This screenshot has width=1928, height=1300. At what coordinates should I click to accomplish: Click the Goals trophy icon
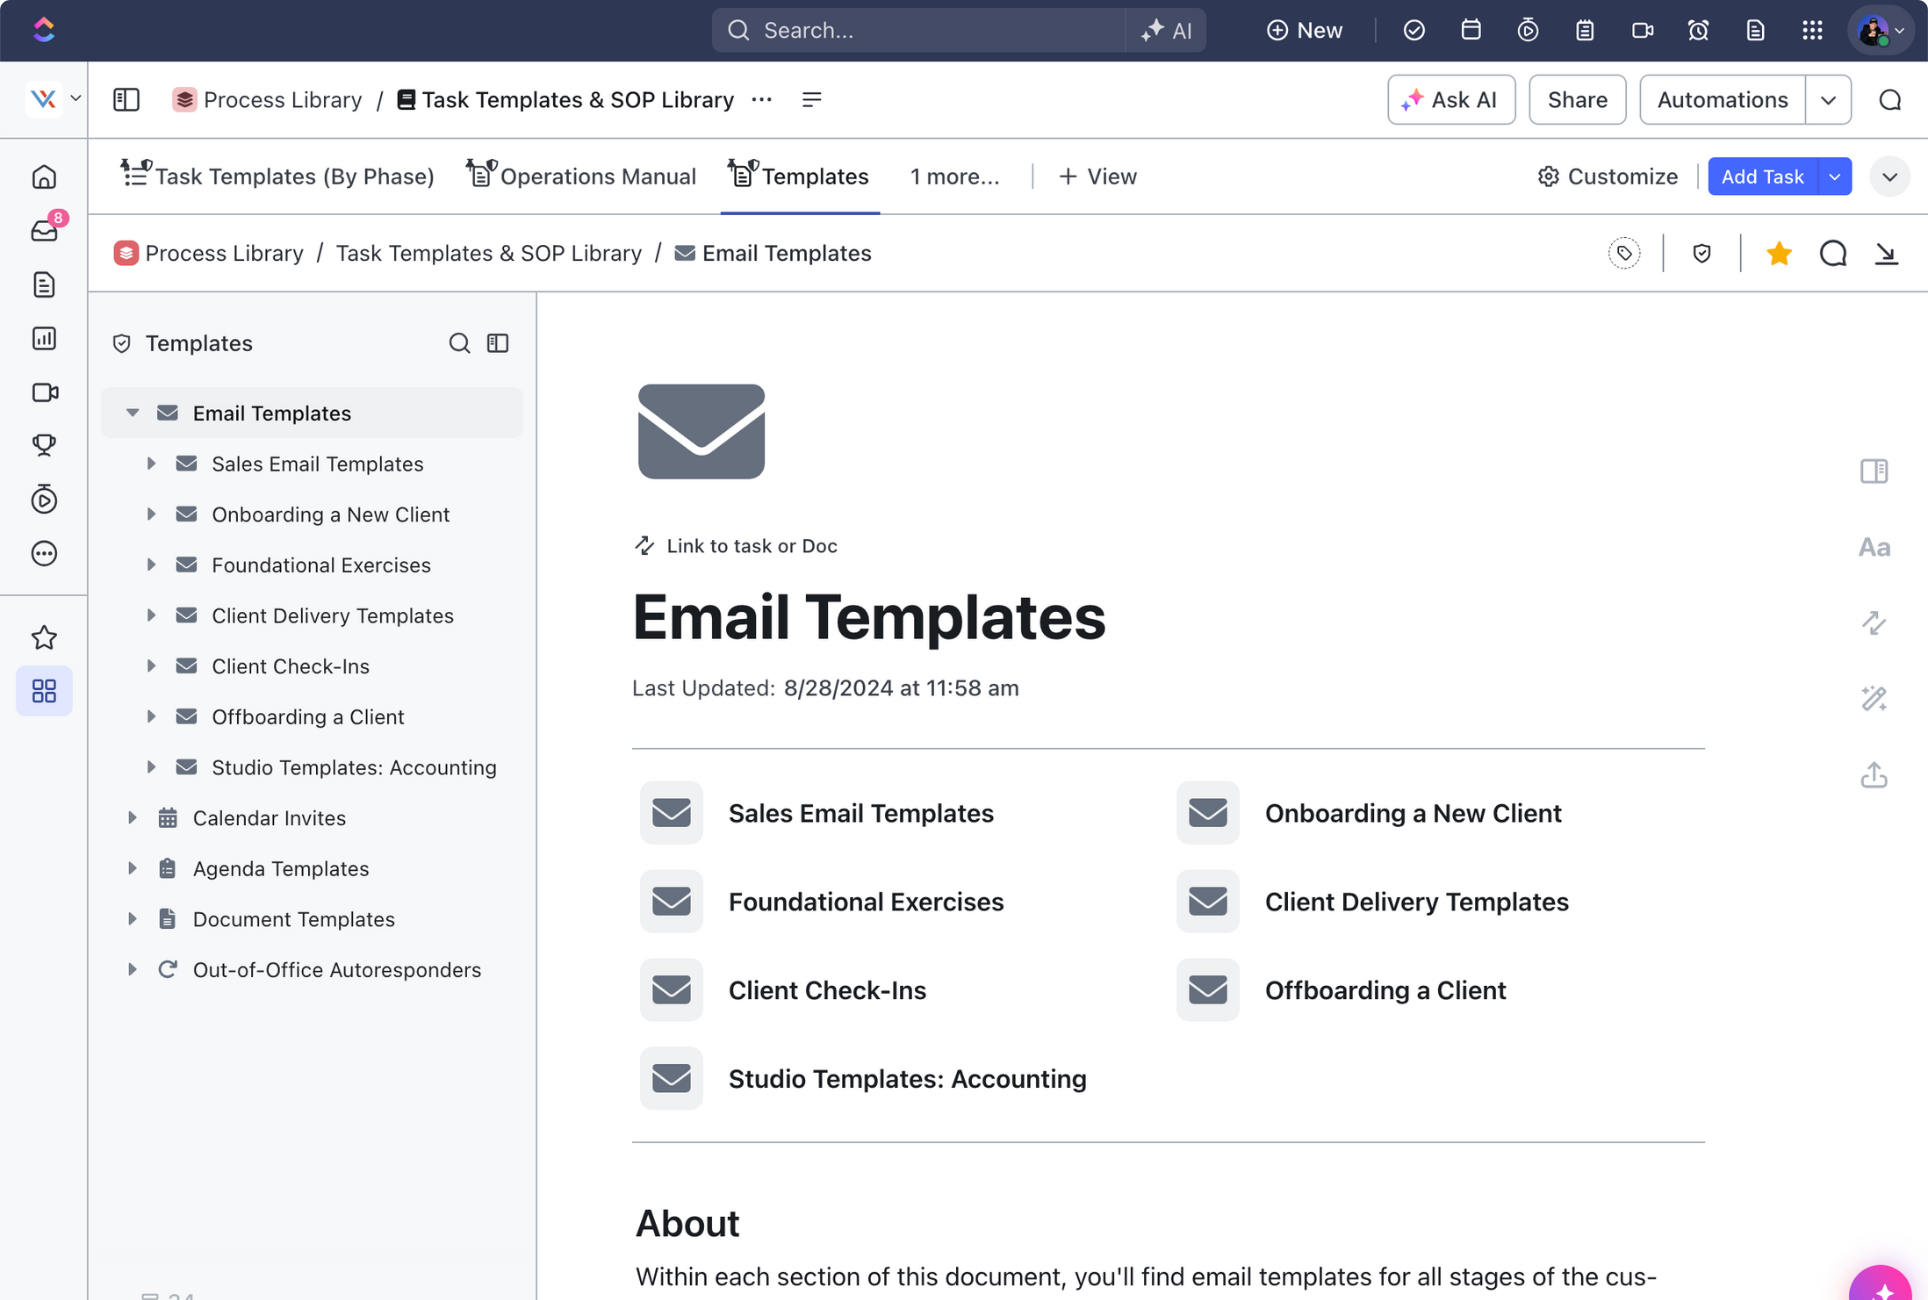[x=44, y=445]
